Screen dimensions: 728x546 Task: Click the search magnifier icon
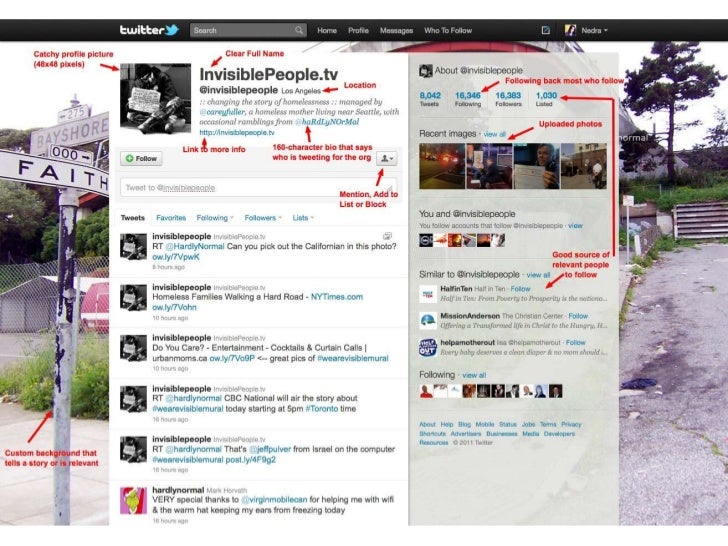coord(299,30)
